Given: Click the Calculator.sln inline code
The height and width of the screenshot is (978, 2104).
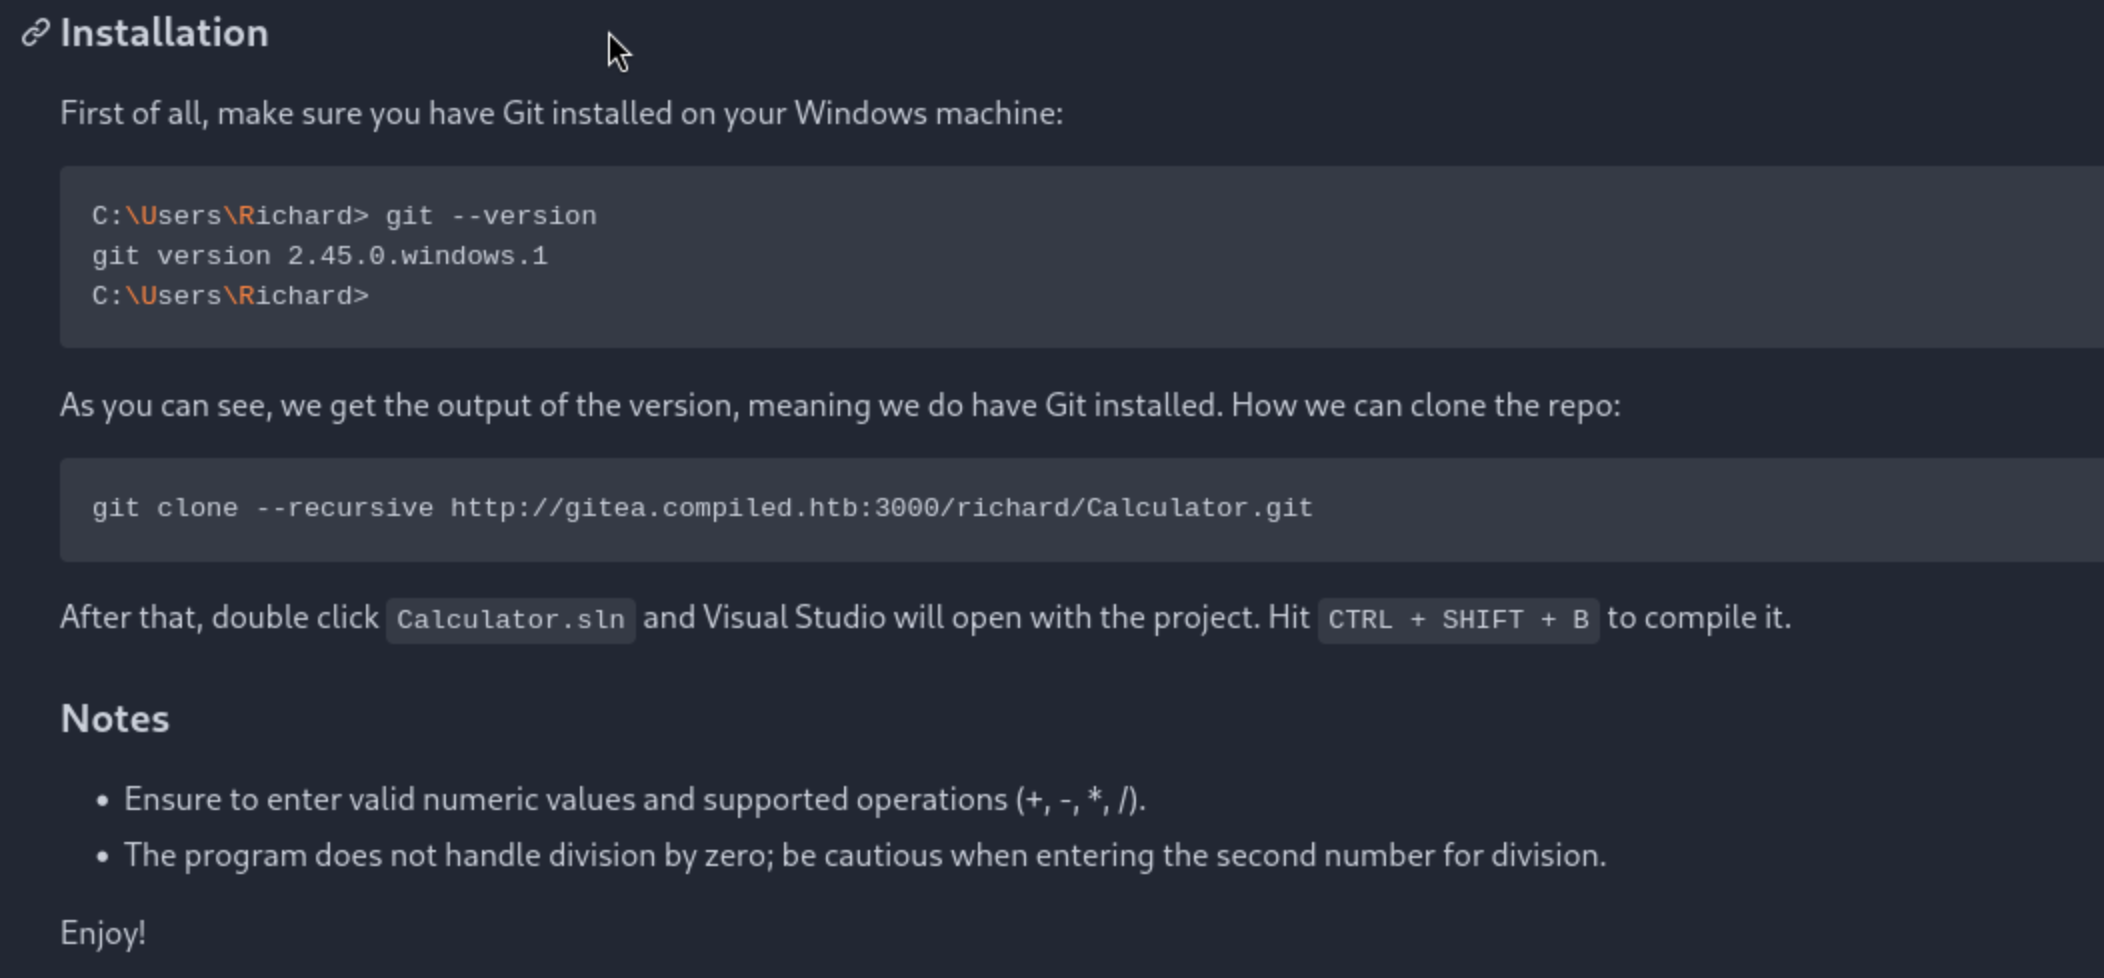Looking at the screenshot, I should (x=511, y=620).
